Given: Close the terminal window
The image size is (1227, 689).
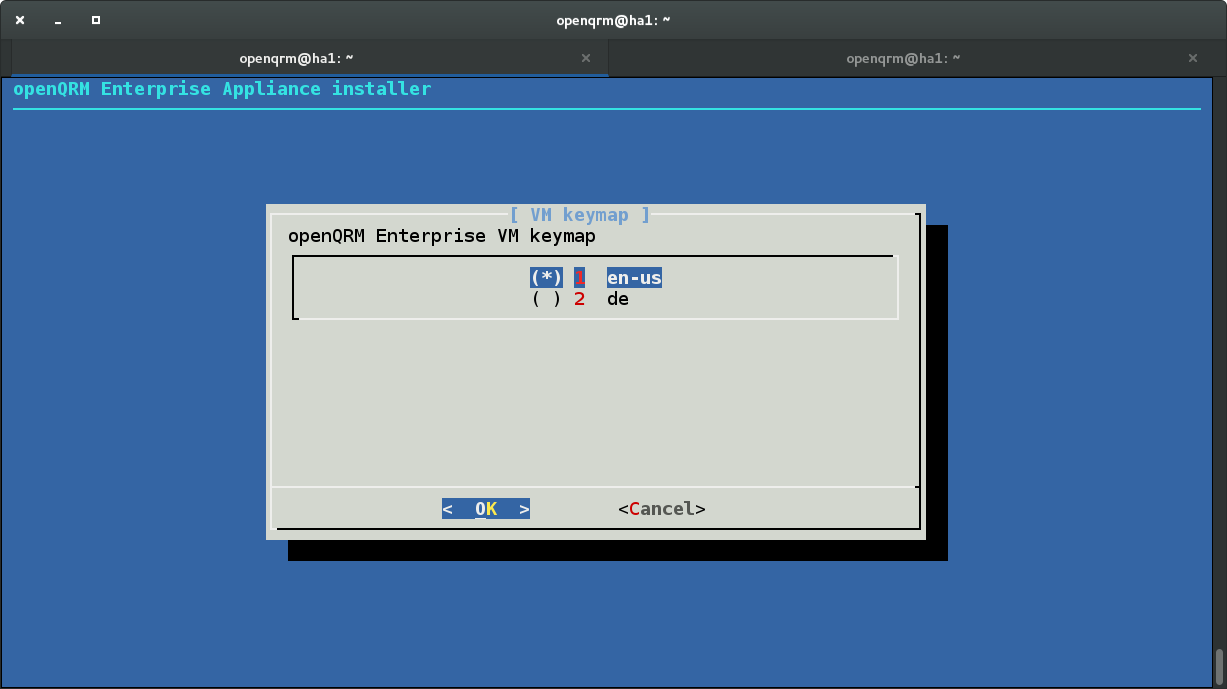Looking at the screenshot, I should point(20,20).
